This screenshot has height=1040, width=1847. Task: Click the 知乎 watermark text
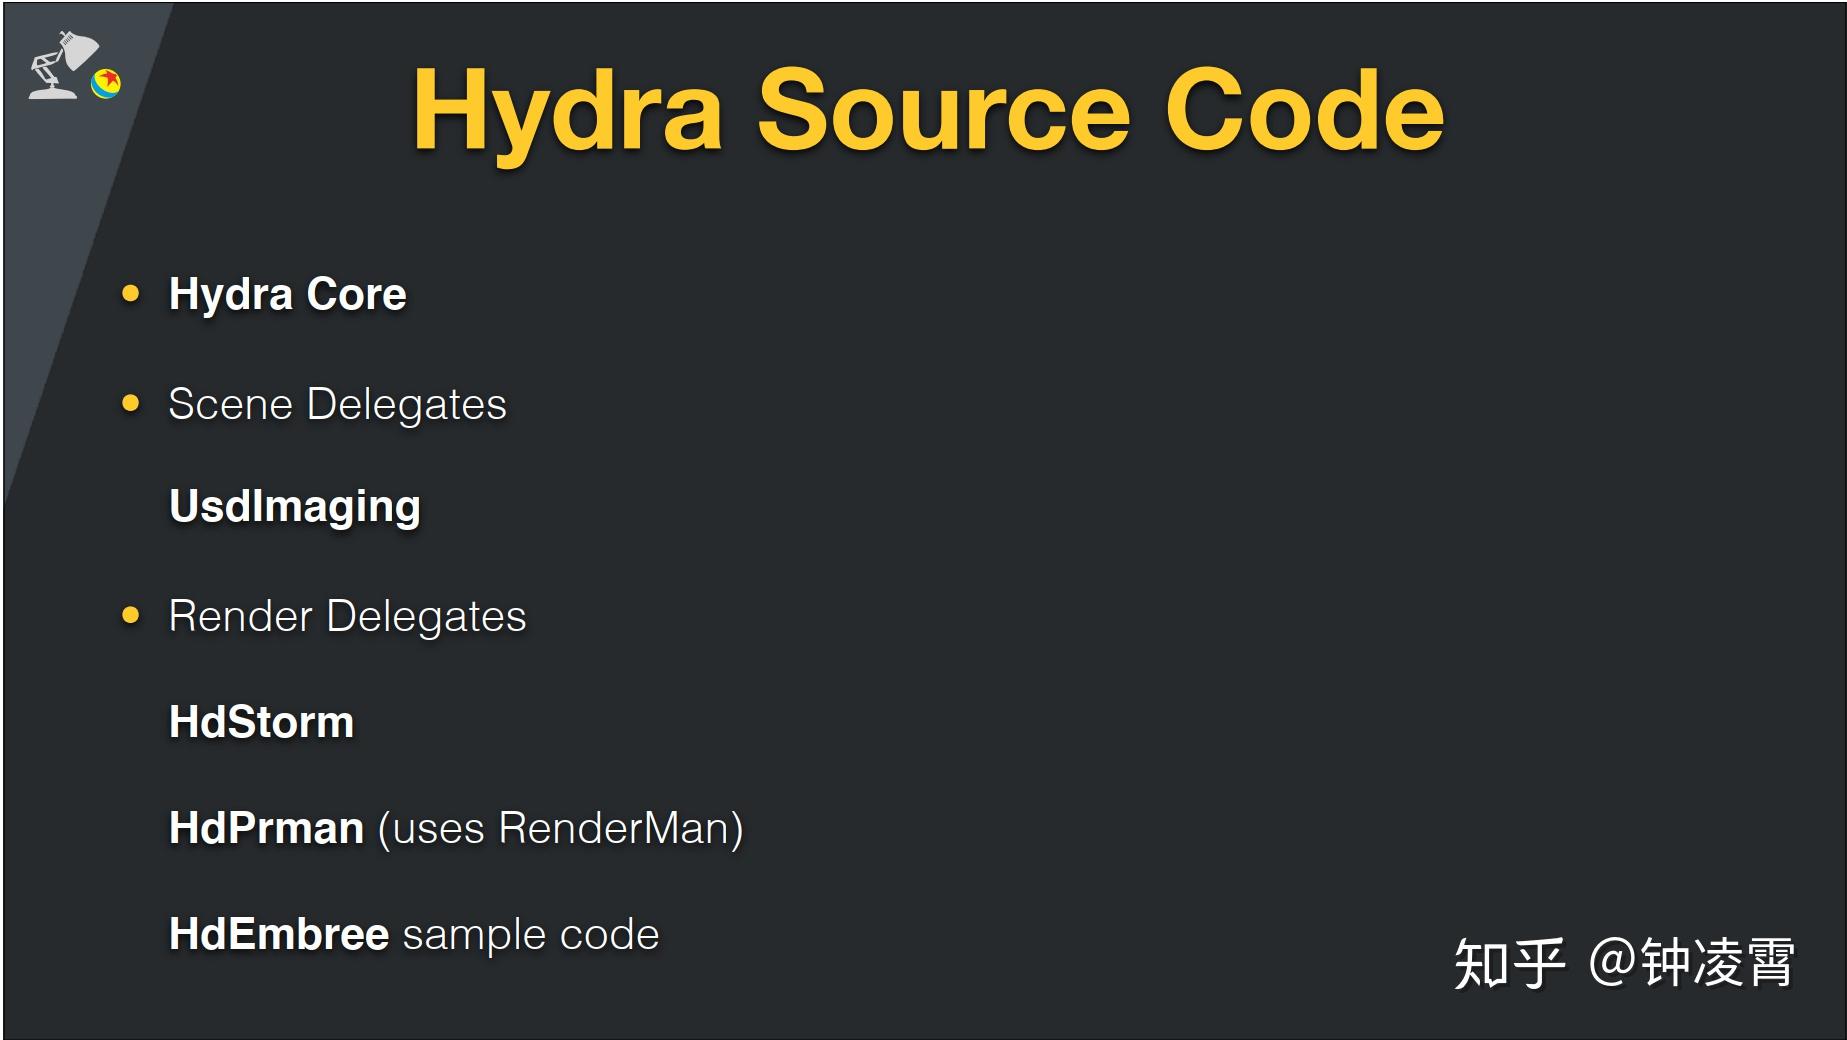coord(1508,964)
